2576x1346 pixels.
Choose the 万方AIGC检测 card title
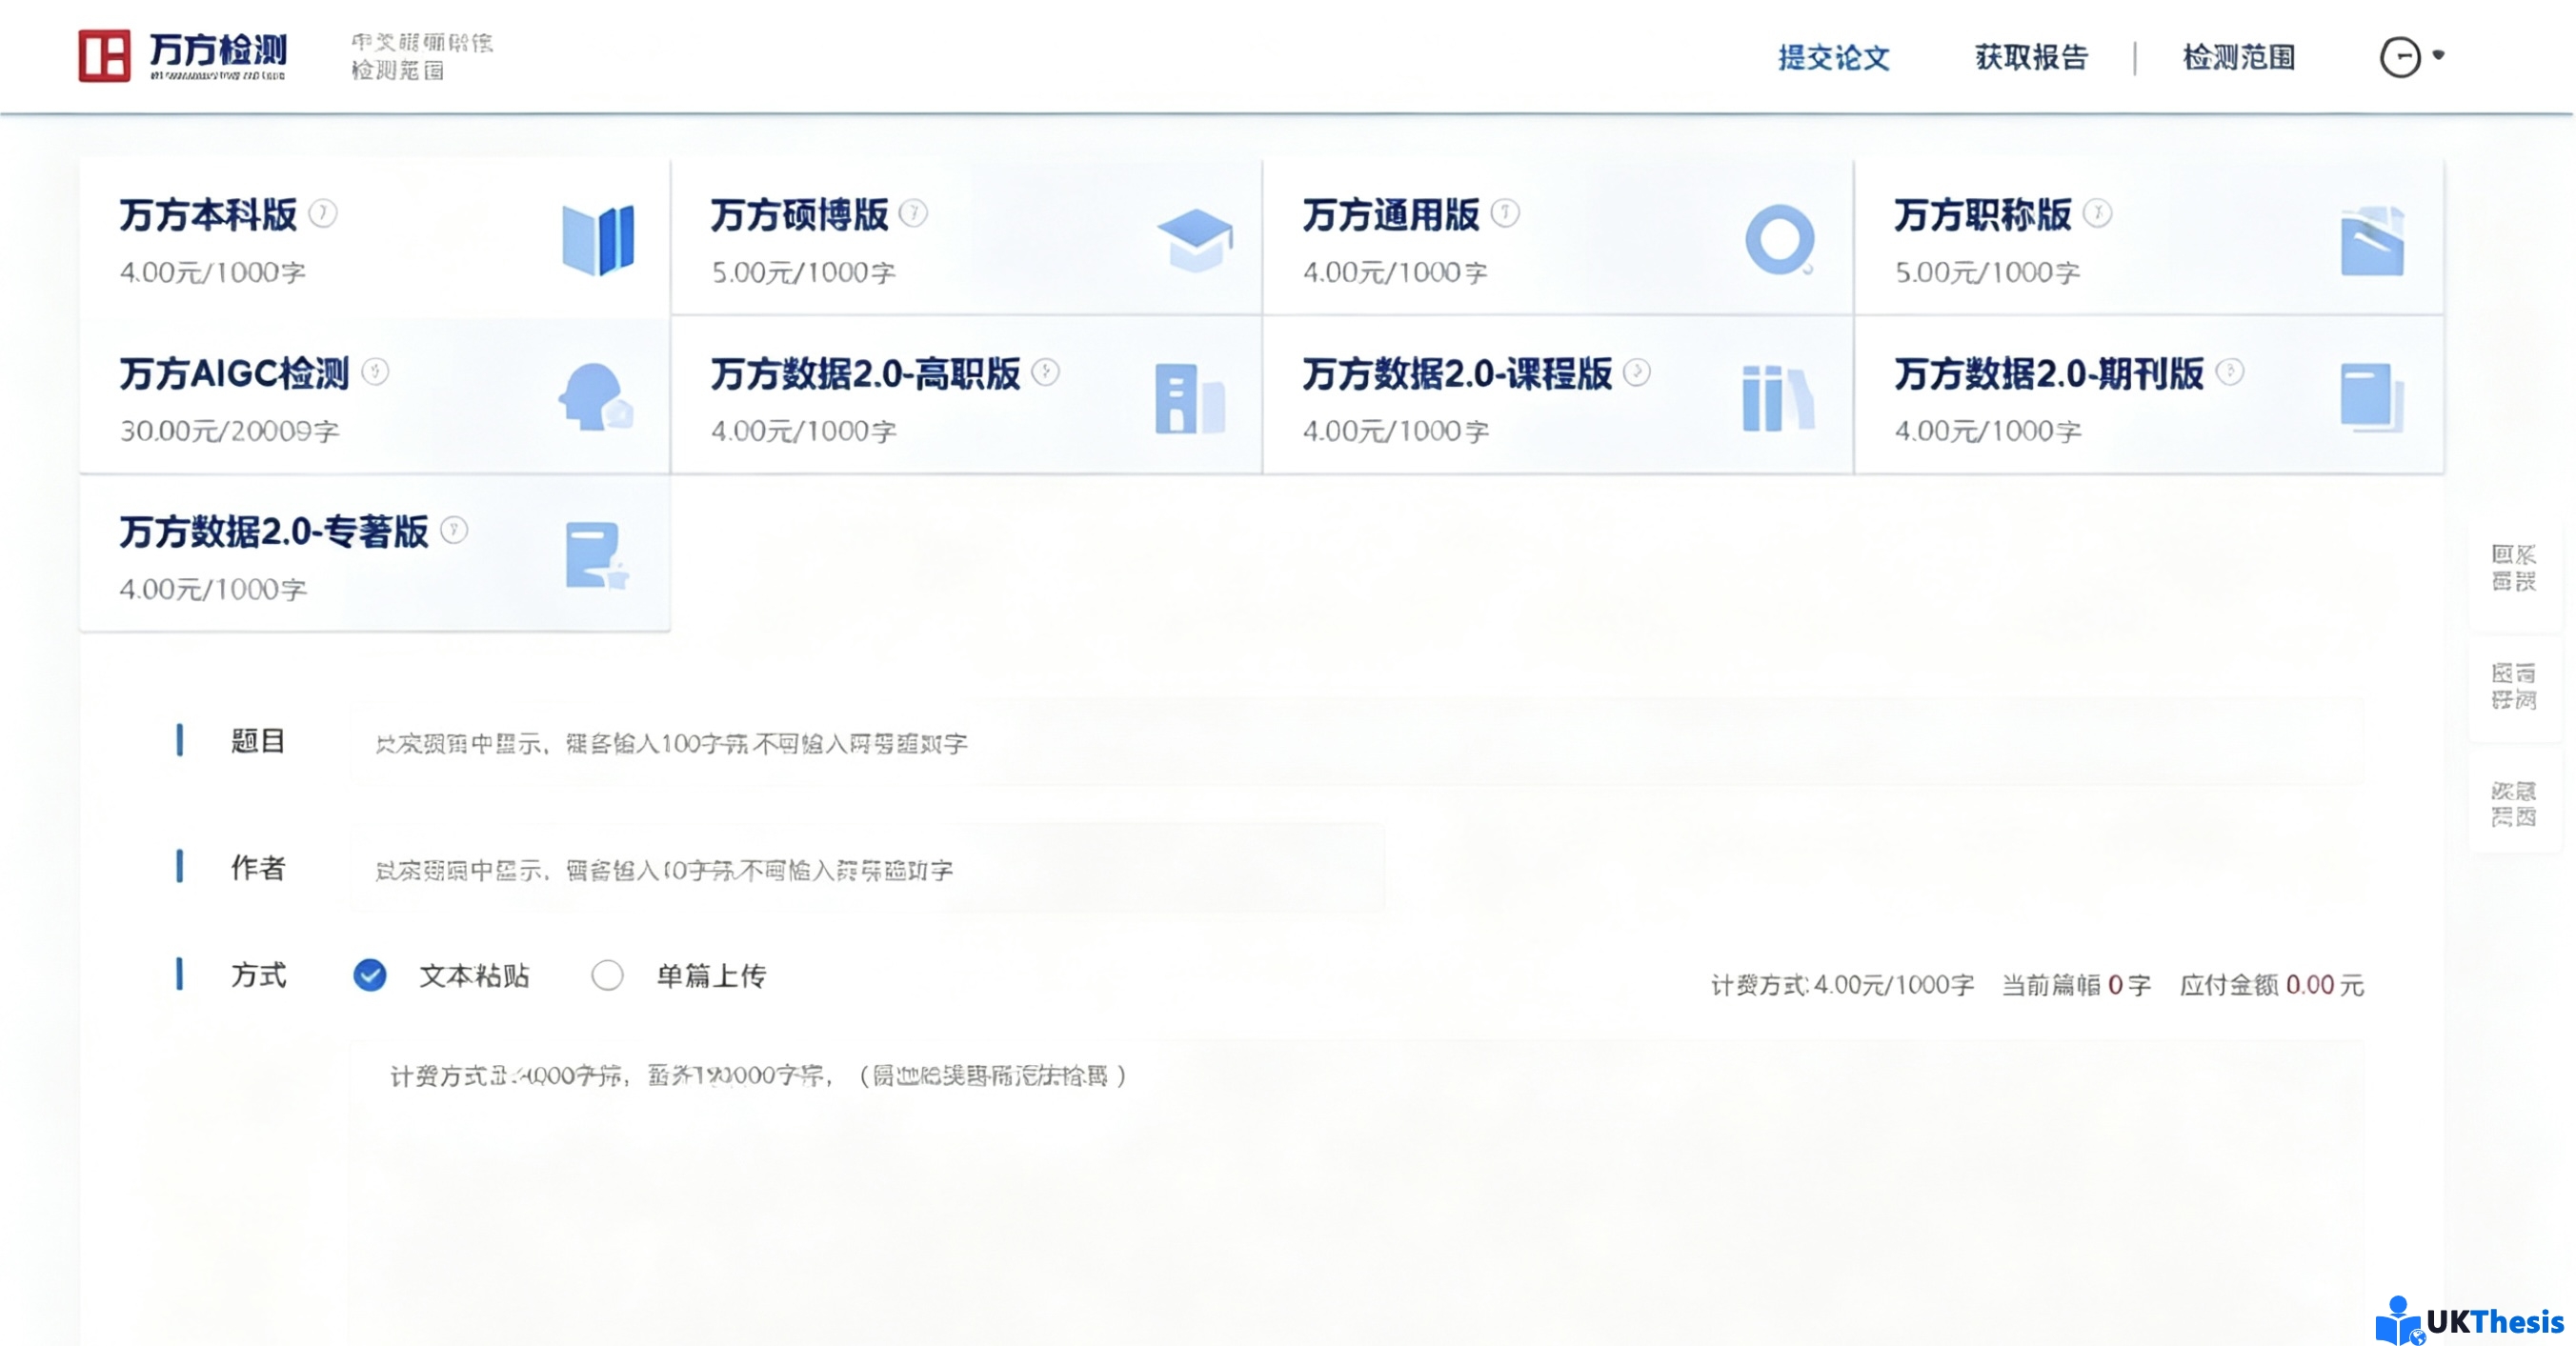(235, 373)
